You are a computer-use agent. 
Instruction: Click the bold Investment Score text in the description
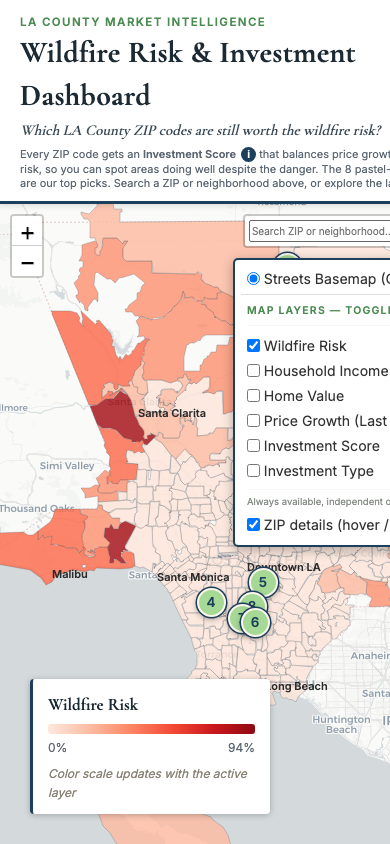tap(189, 154)
